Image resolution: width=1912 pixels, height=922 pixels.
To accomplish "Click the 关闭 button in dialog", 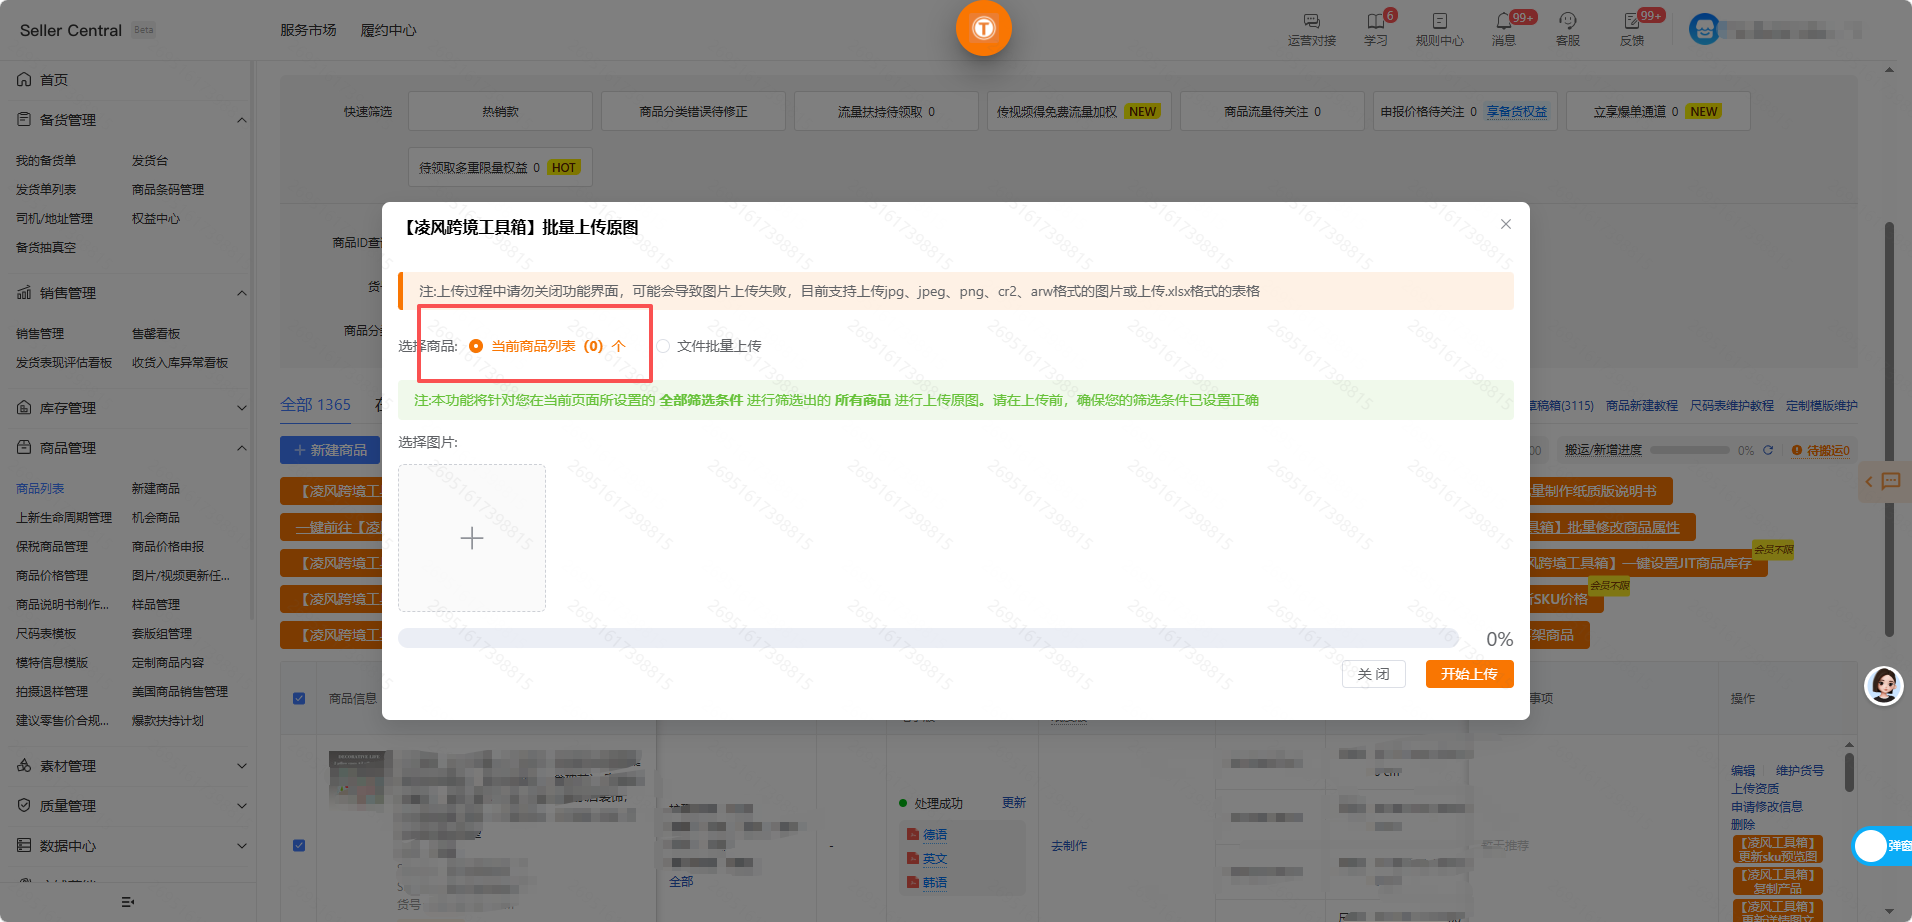I will coord(1373,674).
